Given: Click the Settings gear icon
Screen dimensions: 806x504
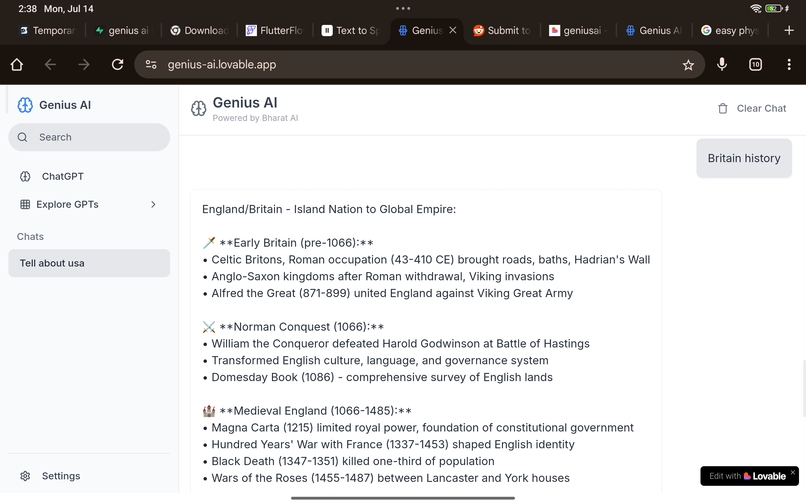Looking at the screenshot, I should (25, 476).
